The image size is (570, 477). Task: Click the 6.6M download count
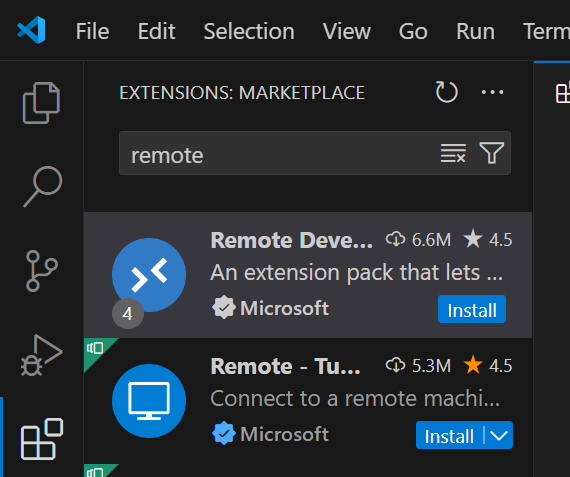pyautogui.click(x=418, y=240)
